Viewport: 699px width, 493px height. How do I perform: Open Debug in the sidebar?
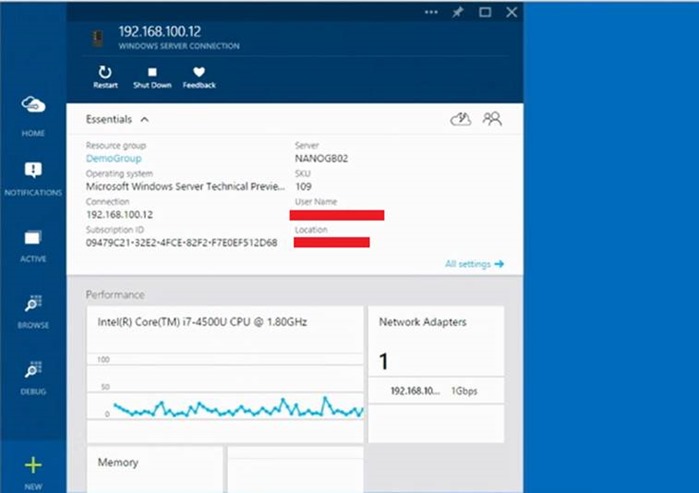click(x=33, y=378)
